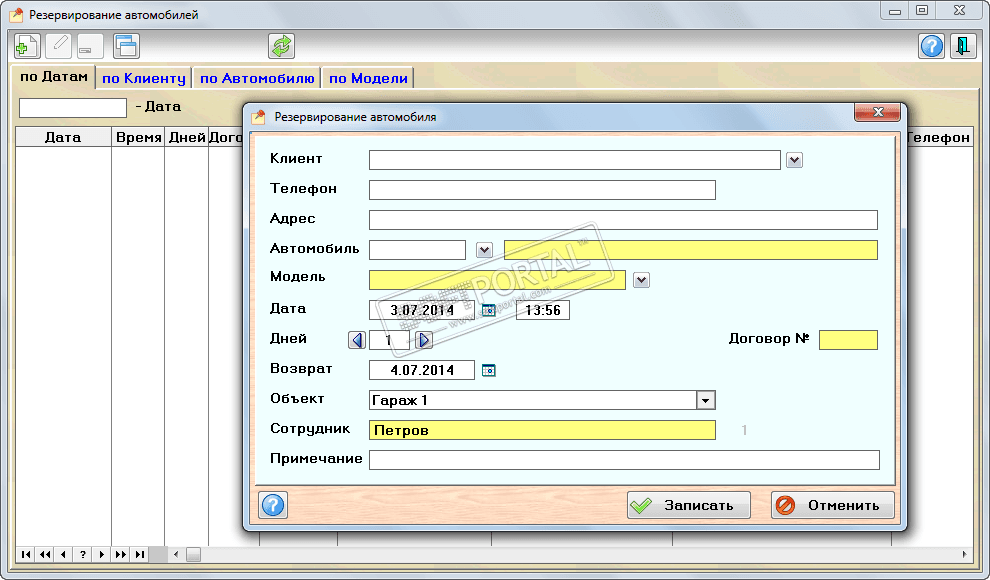The height and width of the screenshot is (580, 990).
Task: Click the Сотрудник field showing Петров
Action: (x=542, y=430)
